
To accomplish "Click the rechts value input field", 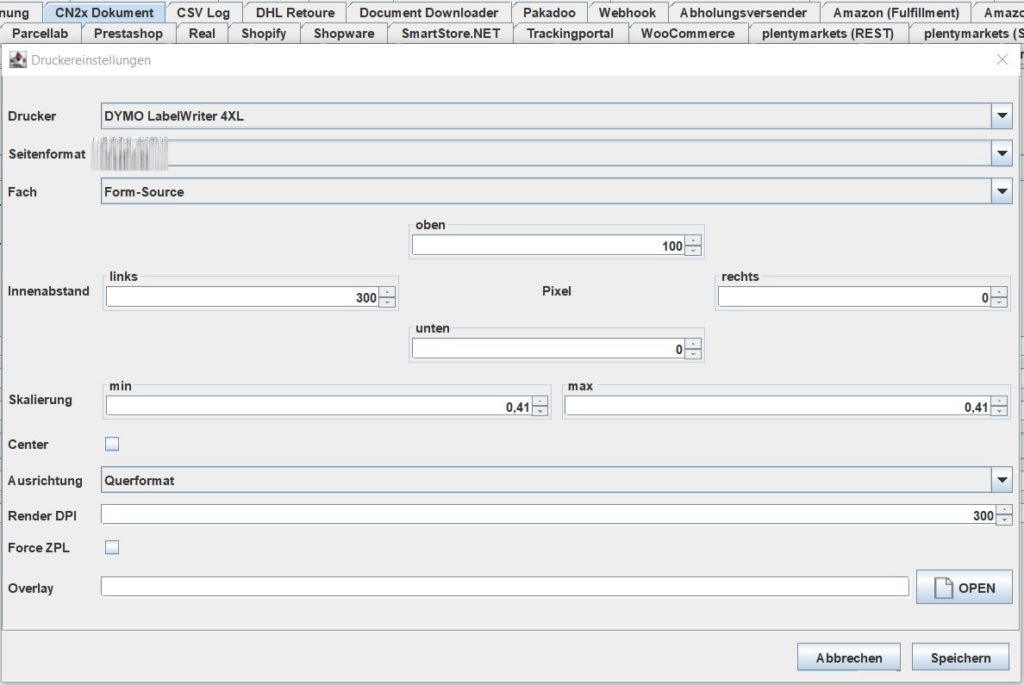I will click(x=855, y=297).
